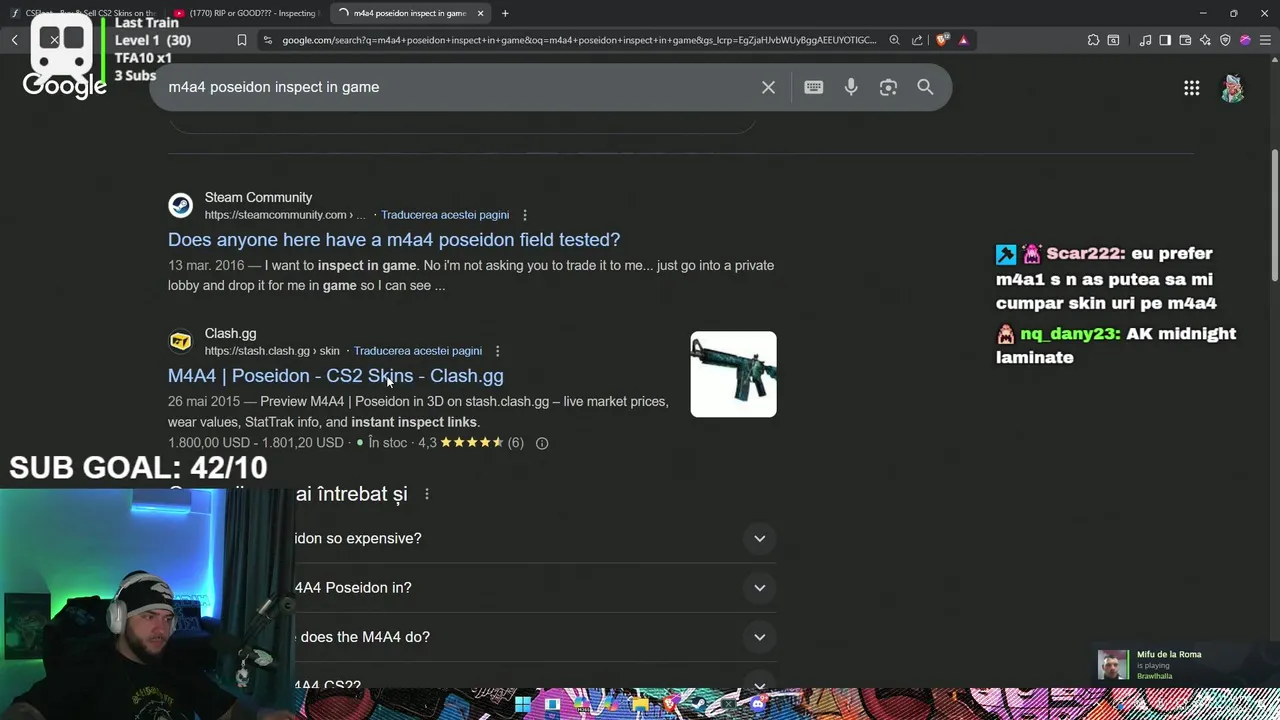Open the Steam Community site name
The height and width of the screenshot is (720, 1280).
pos(258,198)
